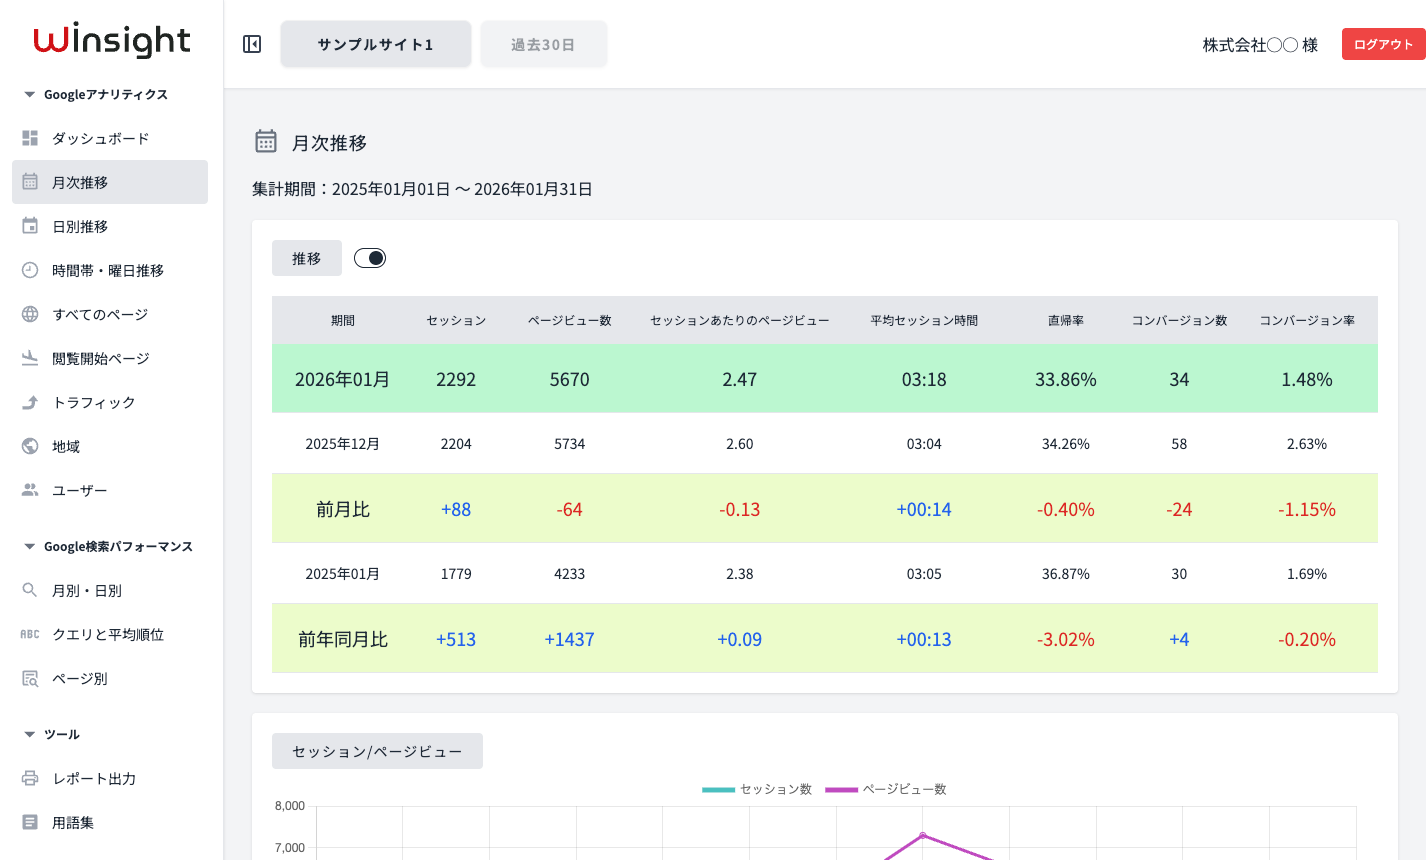Click the +1437 pageview difference
The height and width of the screenshot is (860, 1426).
click(x=570, y=639)
